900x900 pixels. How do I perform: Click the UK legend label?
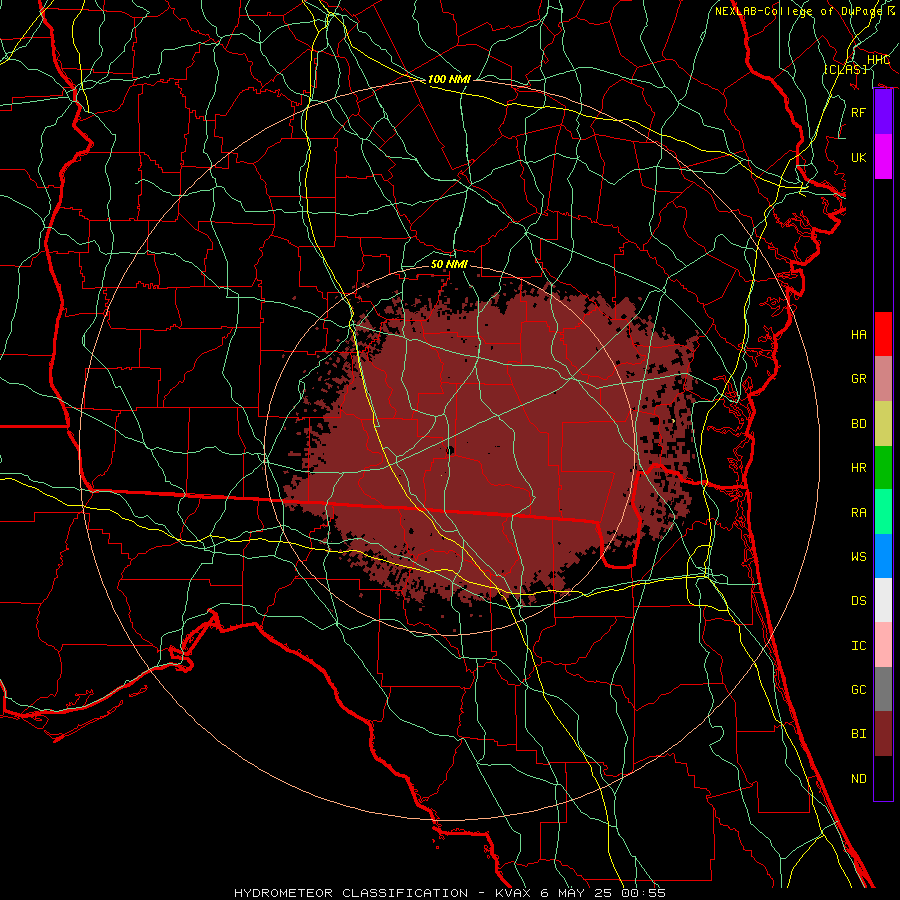[x=859, y=157]
